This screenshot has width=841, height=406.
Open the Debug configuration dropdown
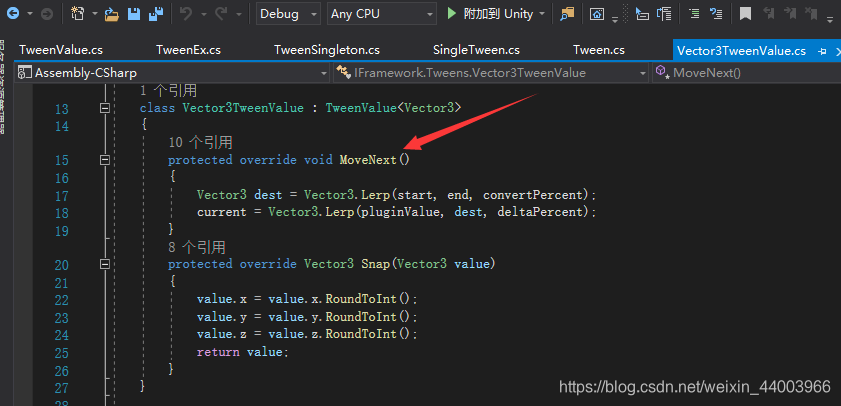tap(289, 14)
